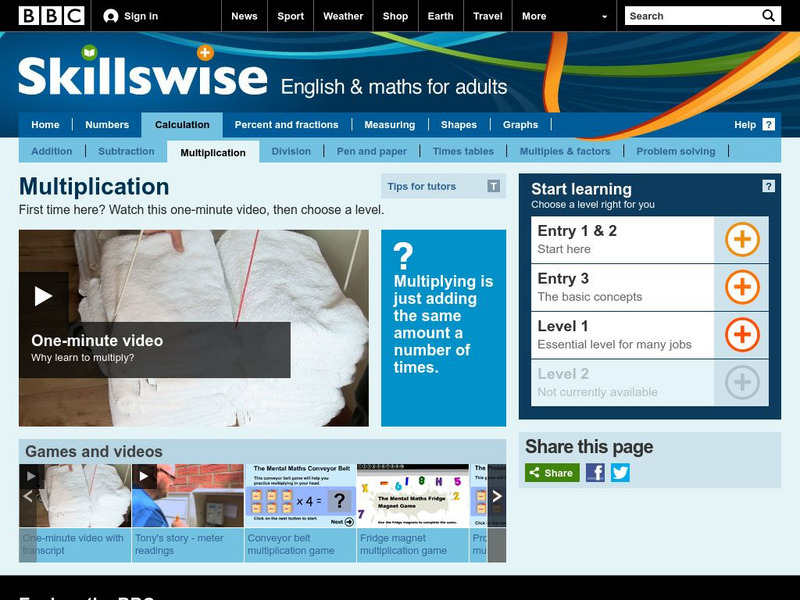Open Percent and fractions tab

click(286, 124)
